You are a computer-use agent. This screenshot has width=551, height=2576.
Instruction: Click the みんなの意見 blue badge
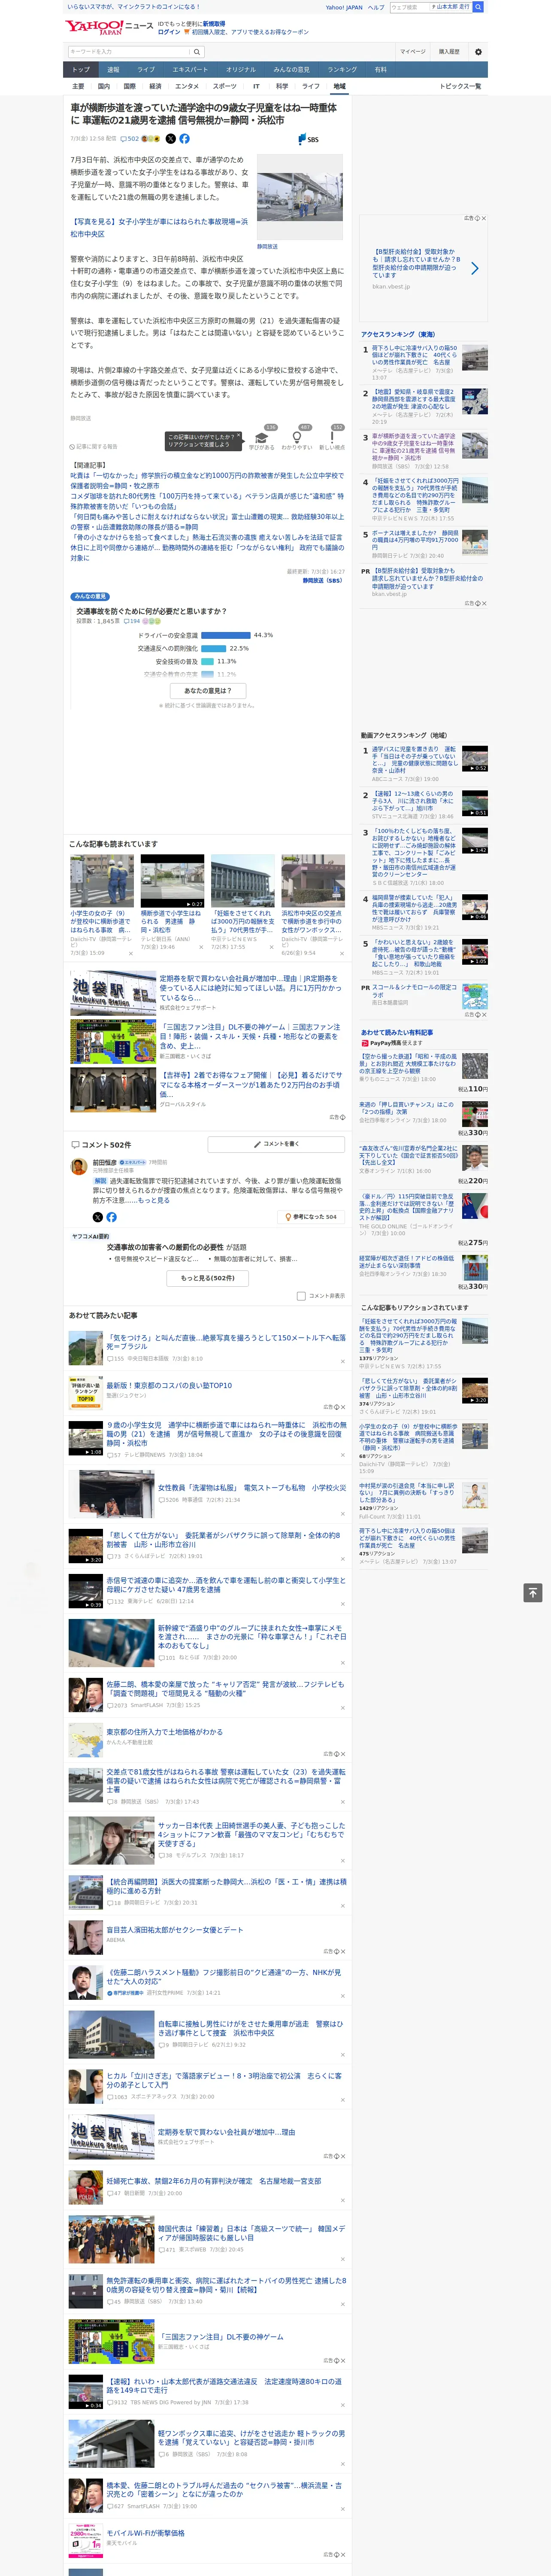[x=90, y=597]
